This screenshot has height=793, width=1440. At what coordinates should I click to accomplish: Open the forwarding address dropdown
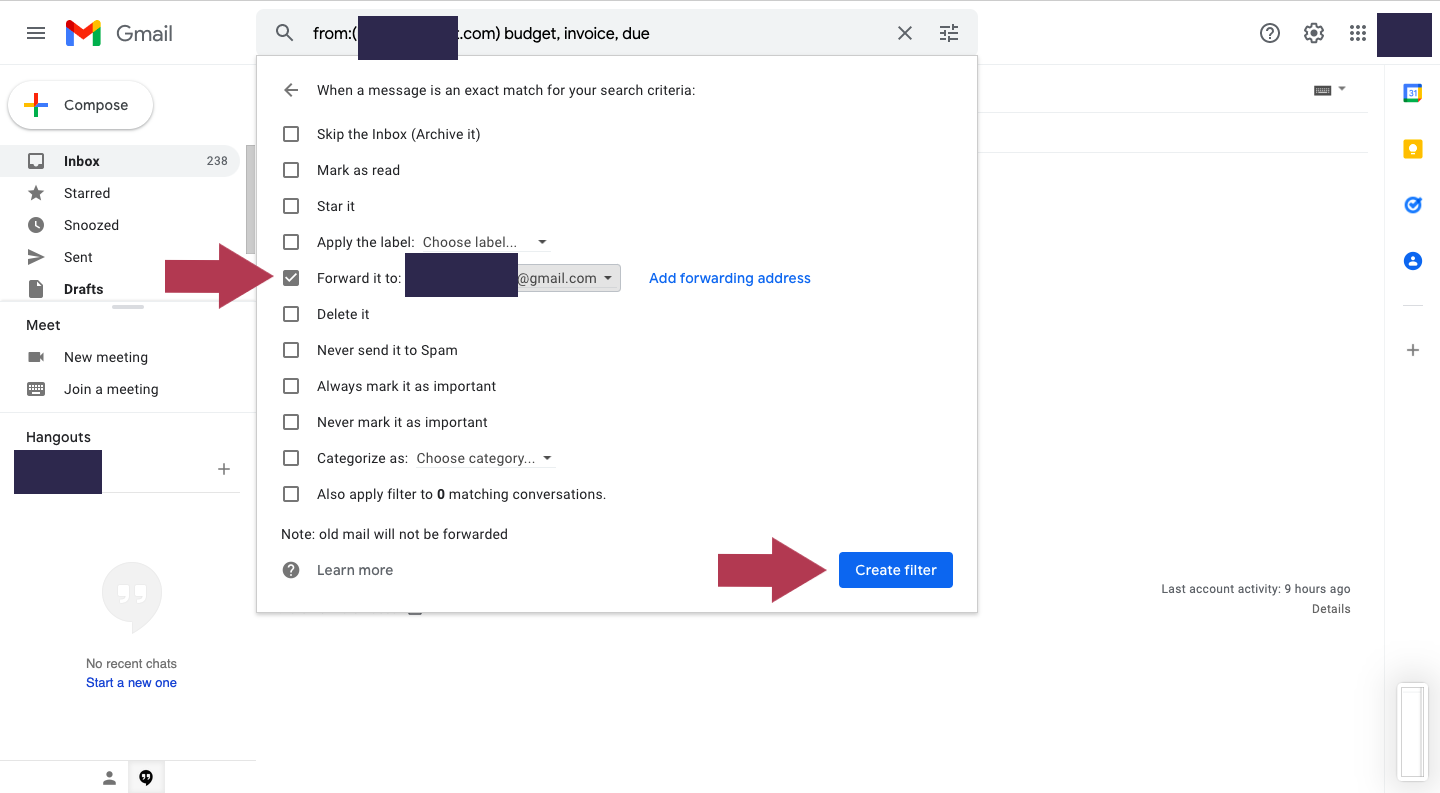coord(607,277)
